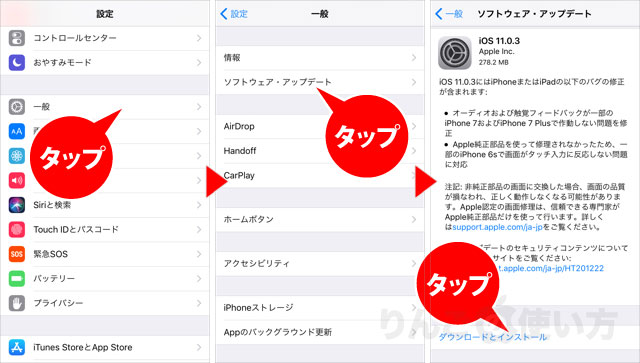Tap the Do Not Disturb moon icon
Viewport: 640px width, 363px height.
tap(17, 62)
